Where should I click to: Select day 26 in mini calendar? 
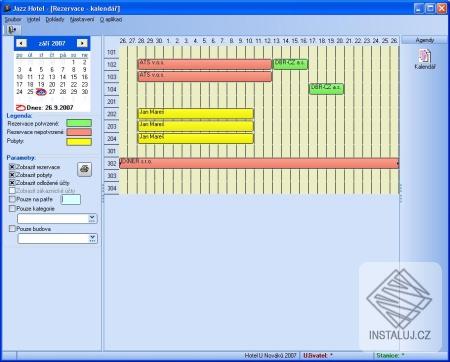(41, 92)
